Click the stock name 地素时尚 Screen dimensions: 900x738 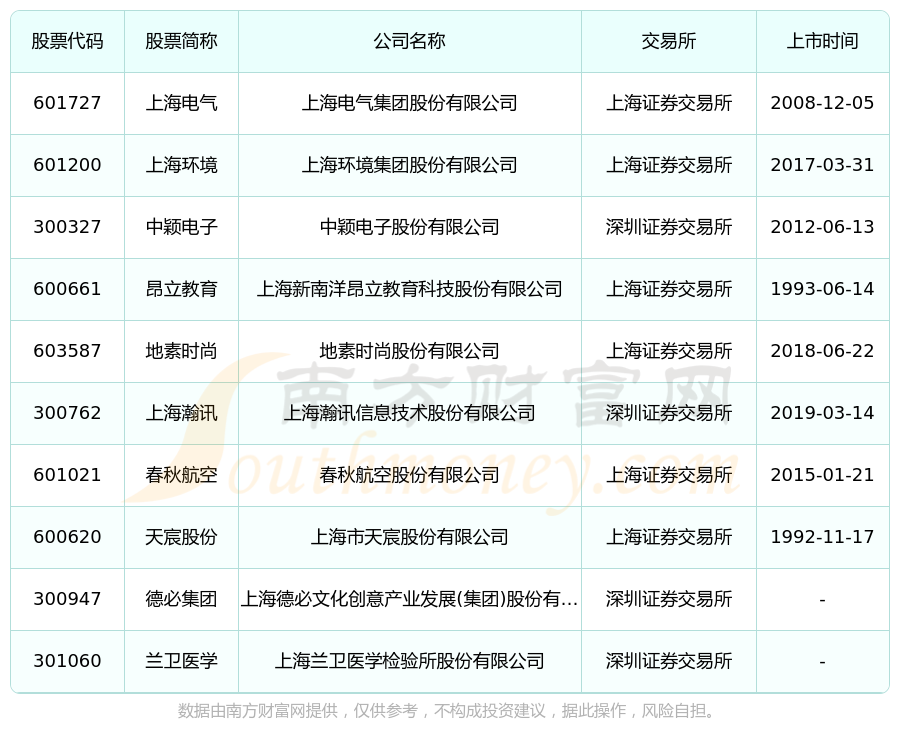[181, 351]
